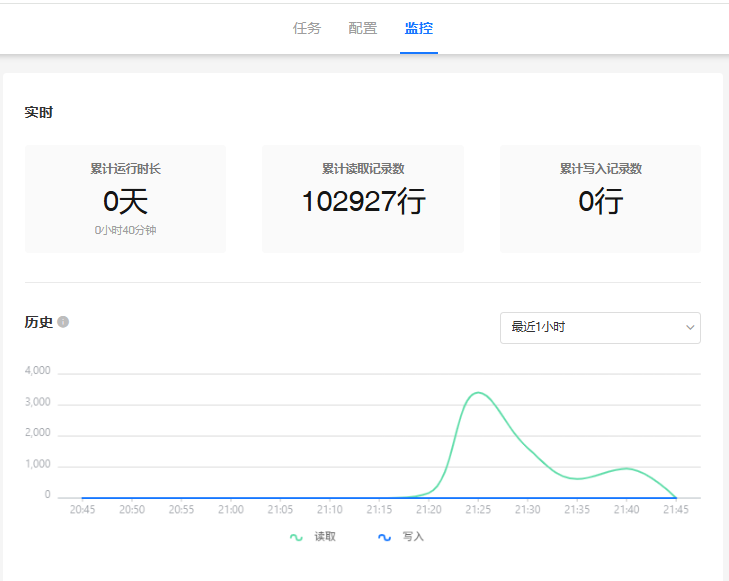Open the 配置 tab
Screen dimensions: 729x581
(363, 28)
